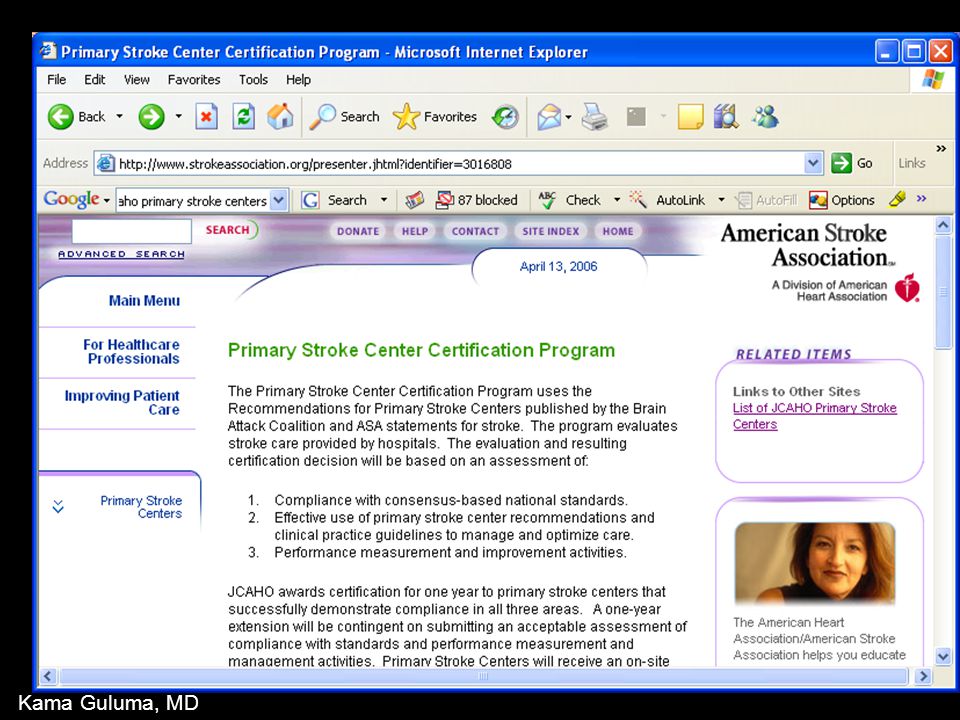
Task: Open the spell Check dropdown arrow
Action: [x=617, y=200]
